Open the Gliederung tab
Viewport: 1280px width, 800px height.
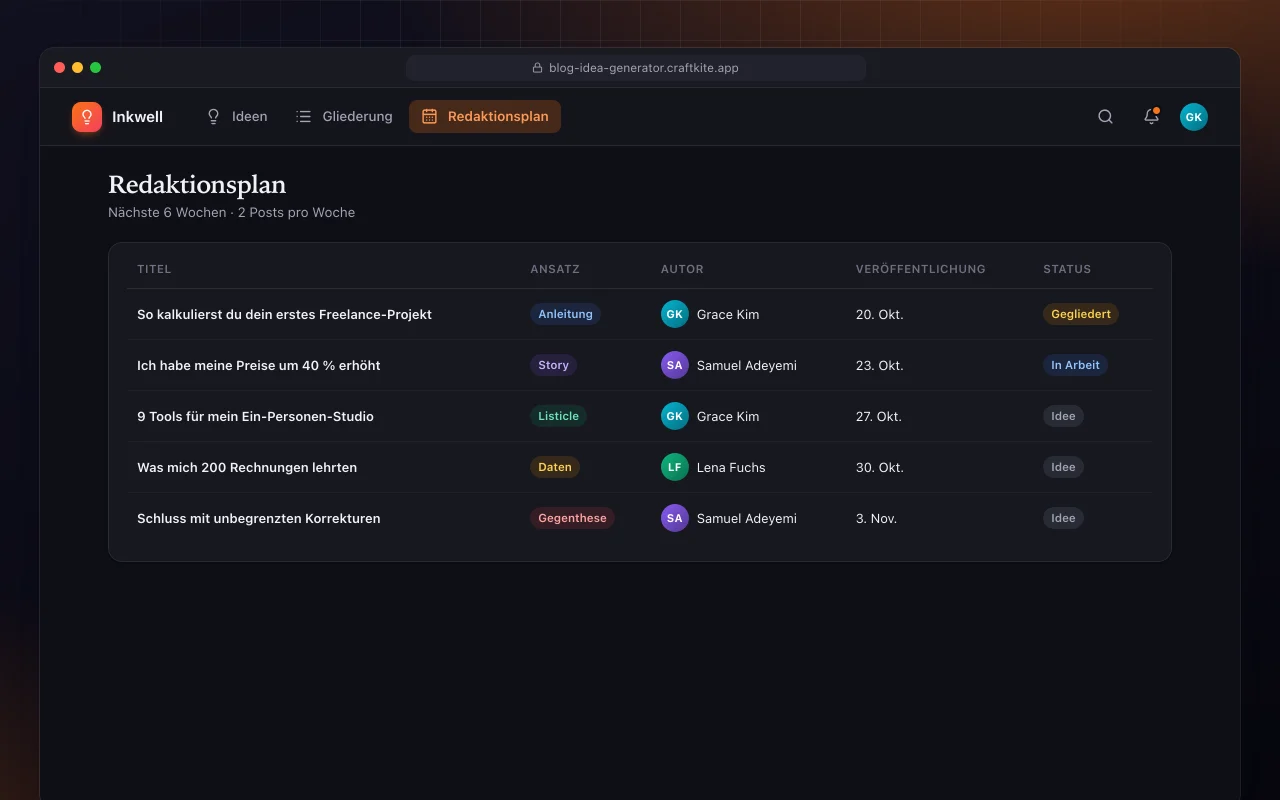(x=344, y=117)
